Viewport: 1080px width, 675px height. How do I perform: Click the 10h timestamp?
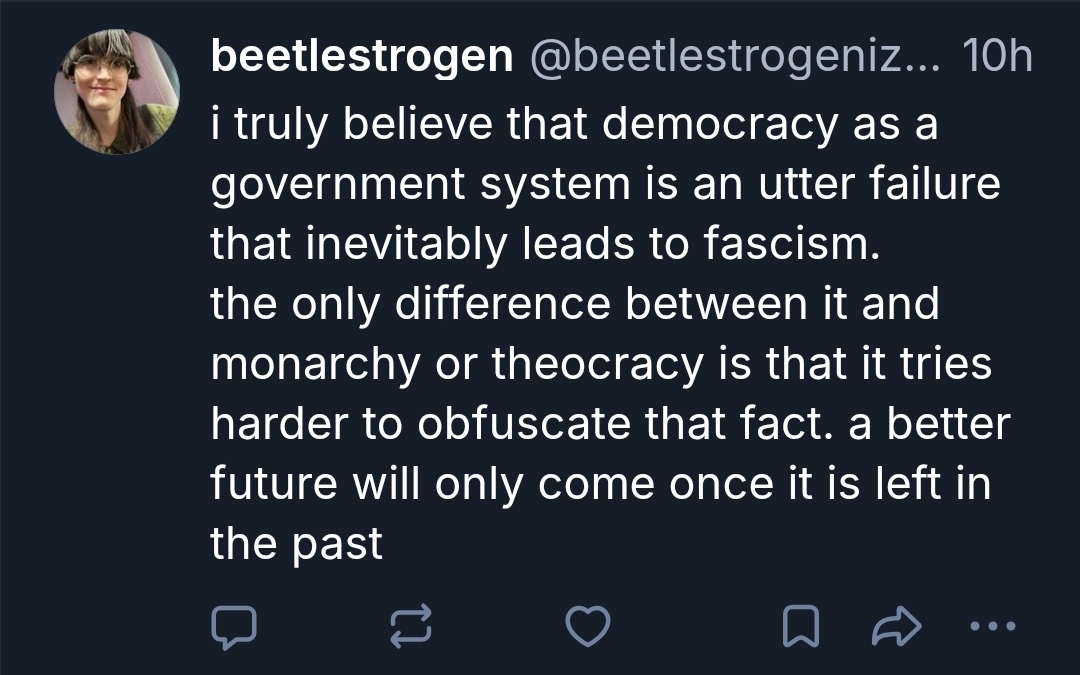pyautogui.click(x=995, y=59)
